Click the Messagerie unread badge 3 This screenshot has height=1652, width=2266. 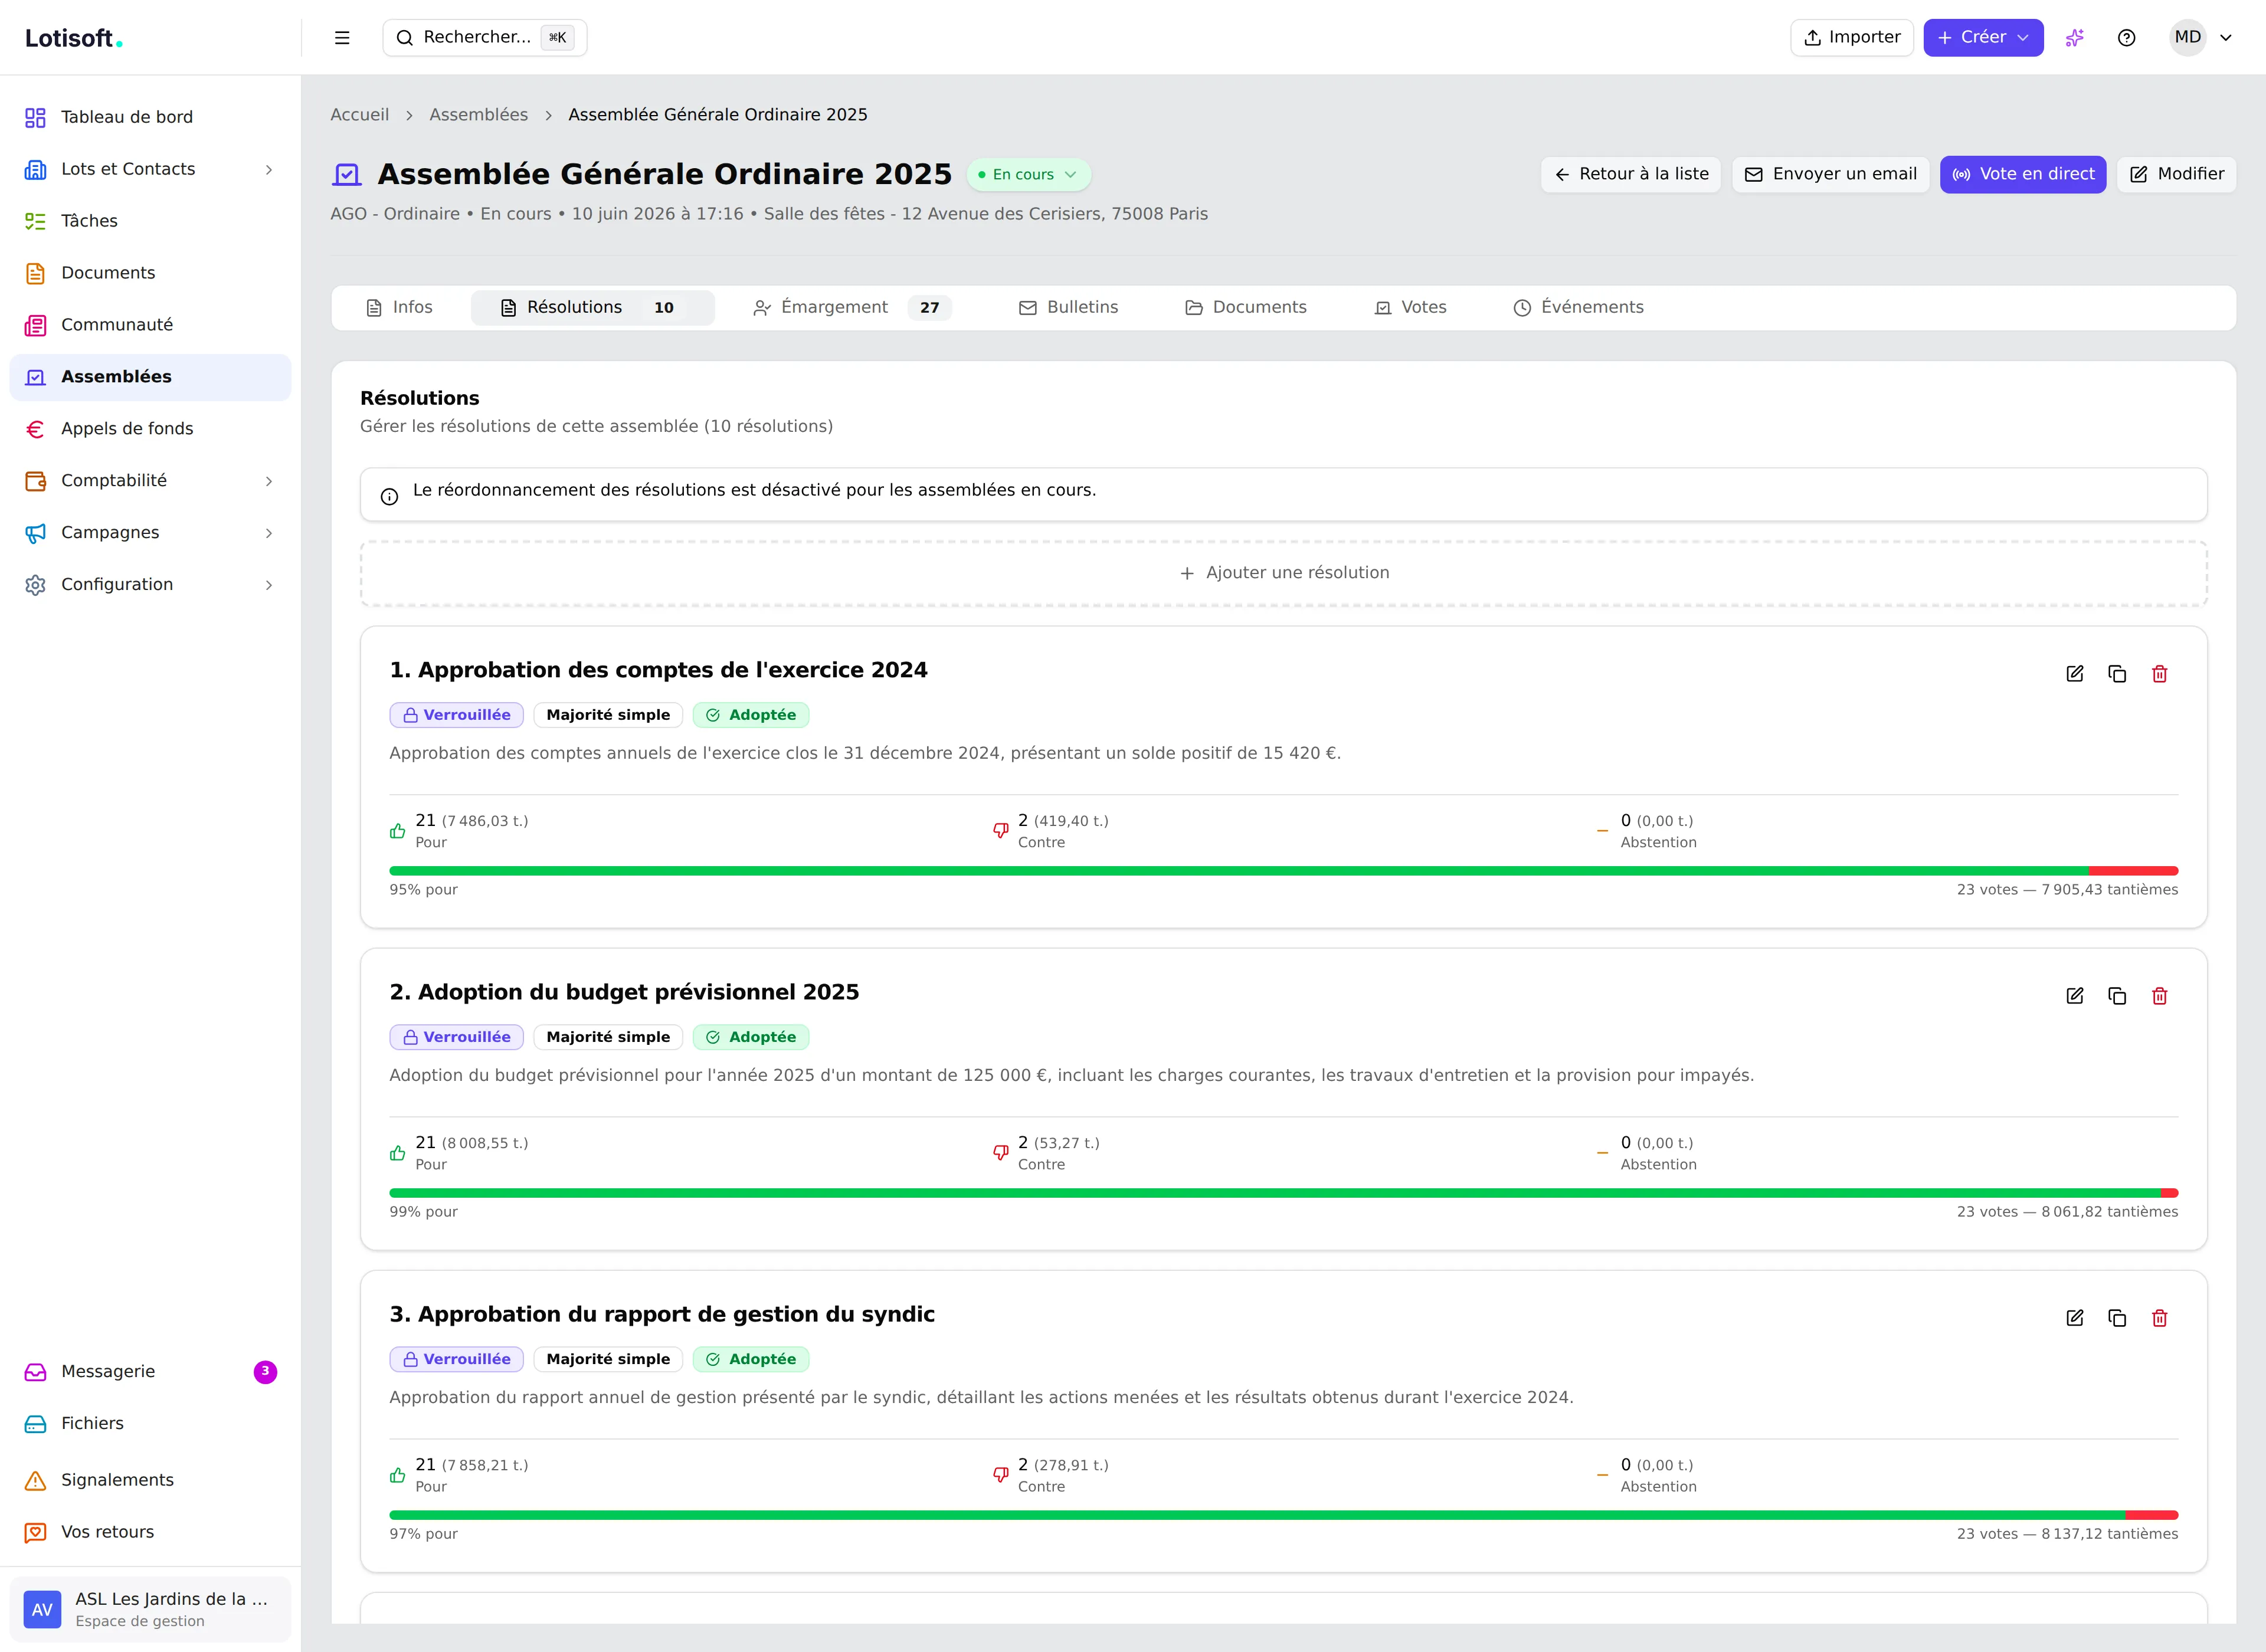(x=265, y=1372)
